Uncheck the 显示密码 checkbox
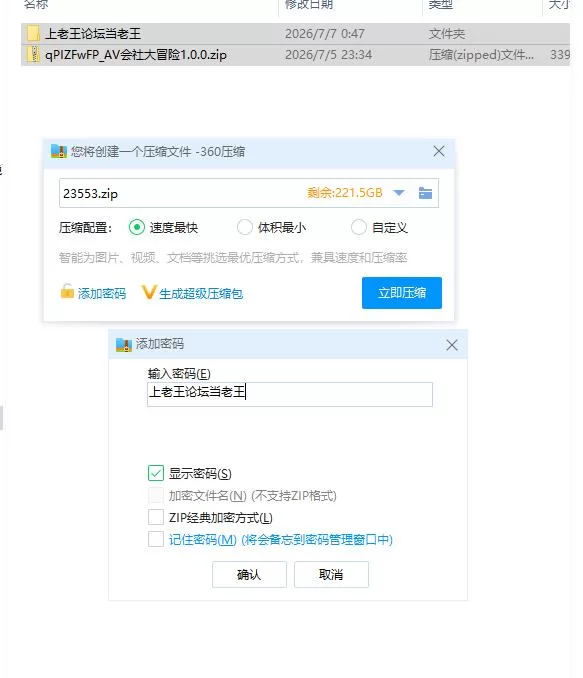583x678 pixels. (x=156, y=473)
